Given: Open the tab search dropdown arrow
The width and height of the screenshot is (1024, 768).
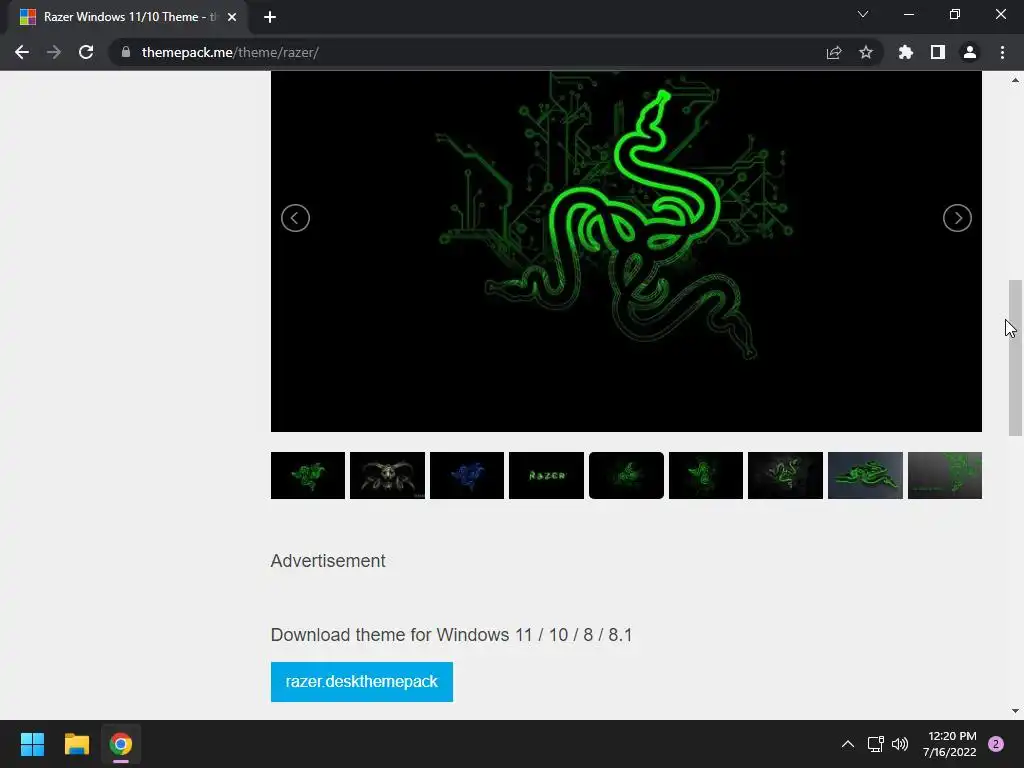Looking at the screenshot, I should [863, 14].
